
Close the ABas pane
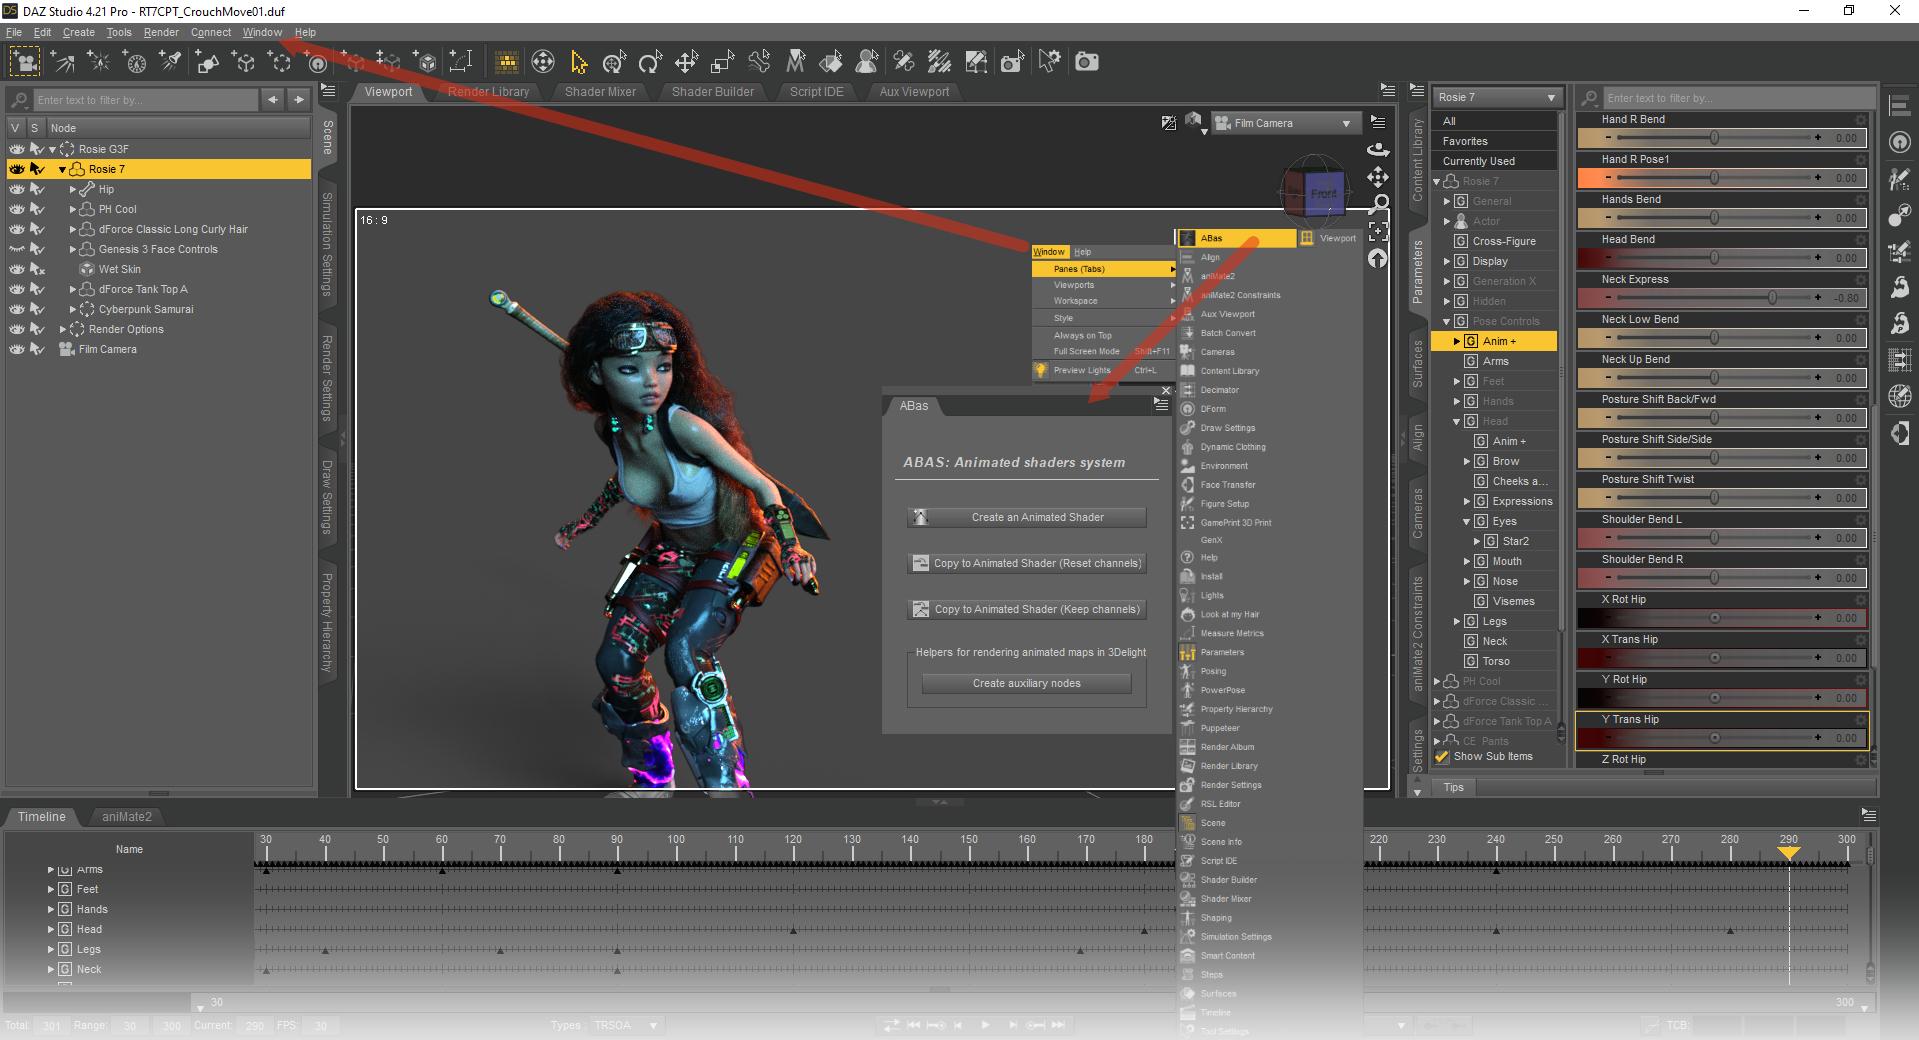click(x=1166, y=390)
